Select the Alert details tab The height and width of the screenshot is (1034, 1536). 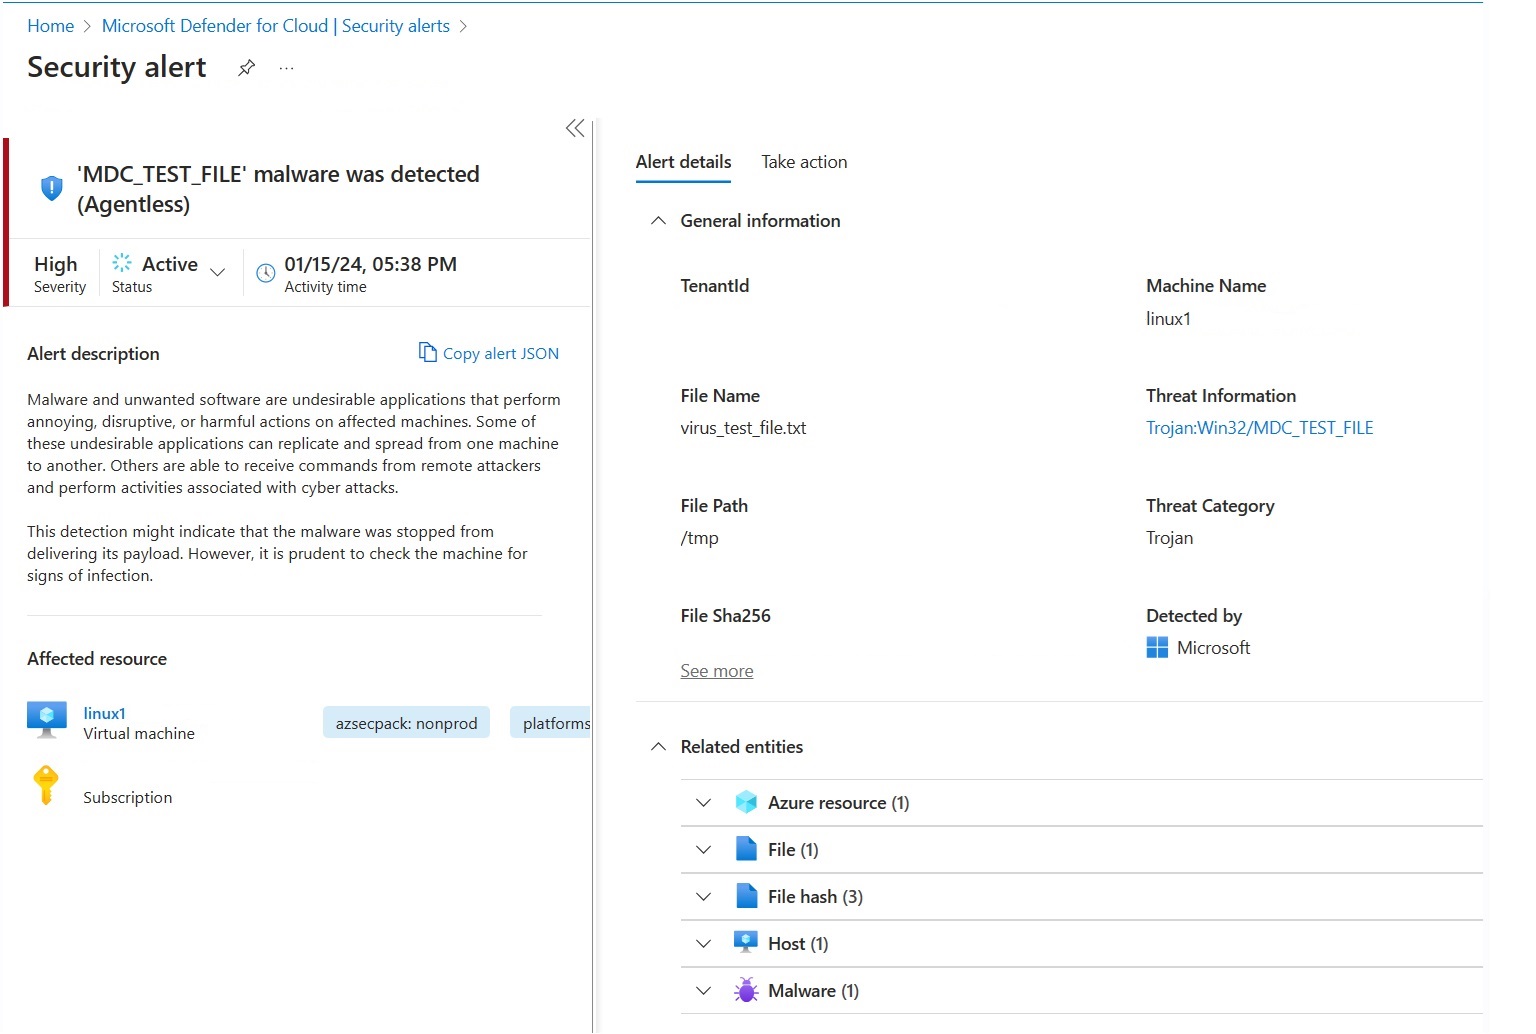click(x=683, y=162)
